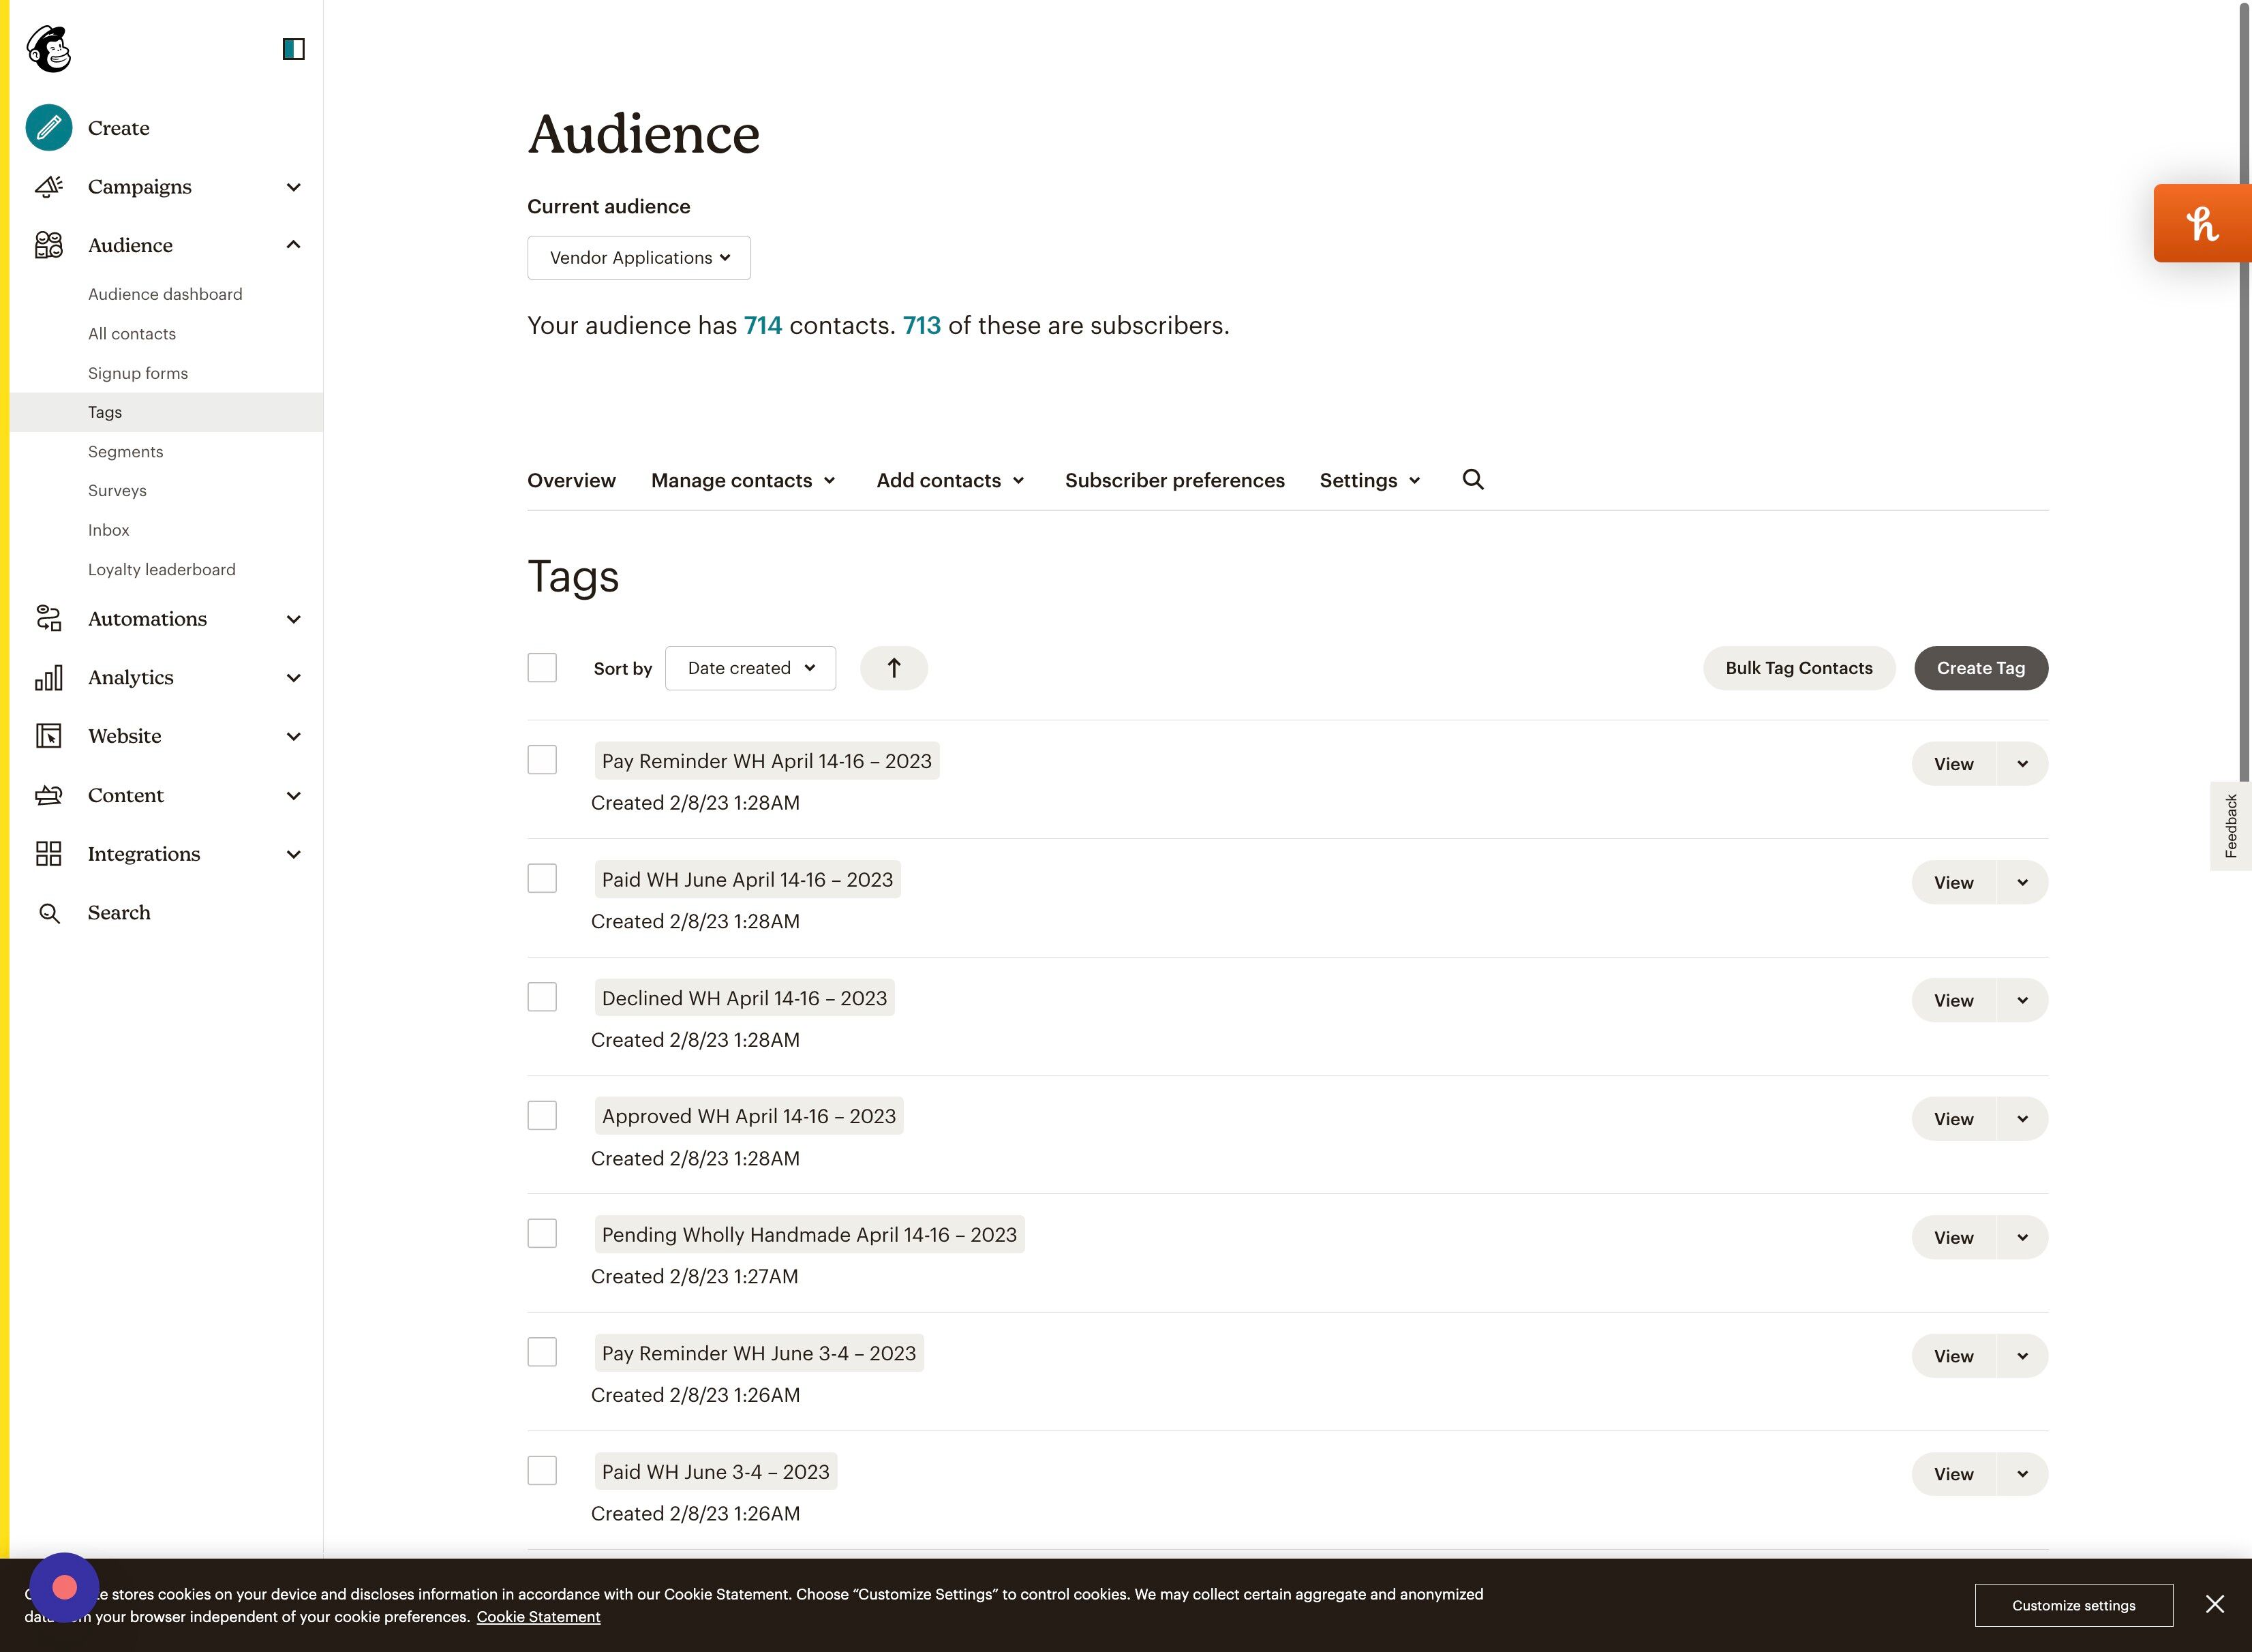Screen dimensions: 2252x1652
Task: Select the Audience people icon
Action: (x=48, y=245)
